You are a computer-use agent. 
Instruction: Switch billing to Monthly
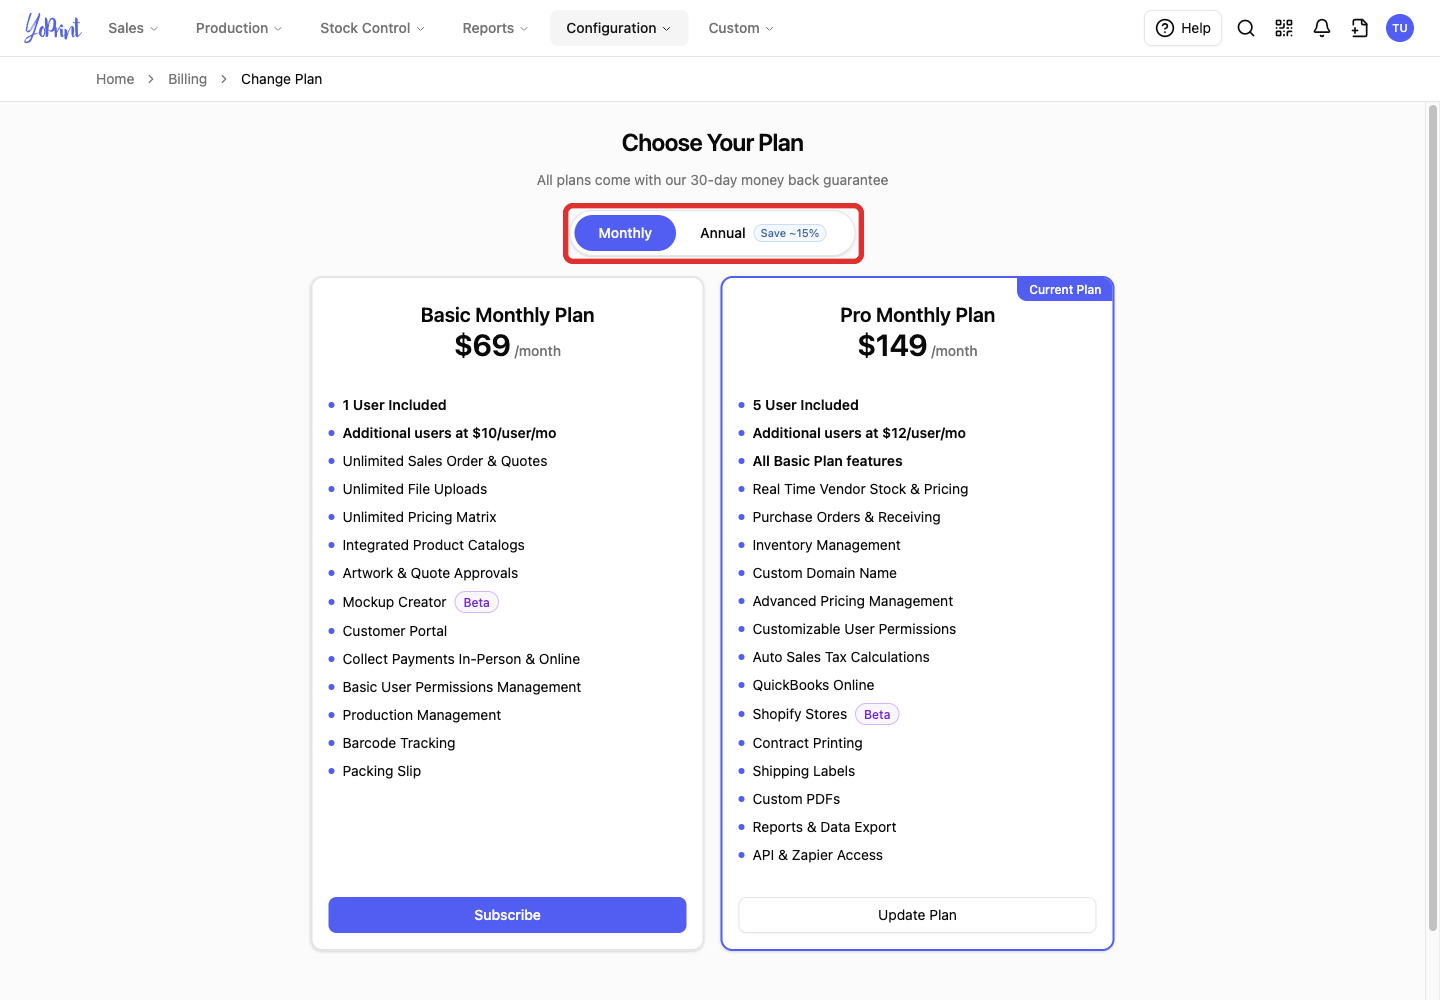pyautogui.click(x=625, y=233)
